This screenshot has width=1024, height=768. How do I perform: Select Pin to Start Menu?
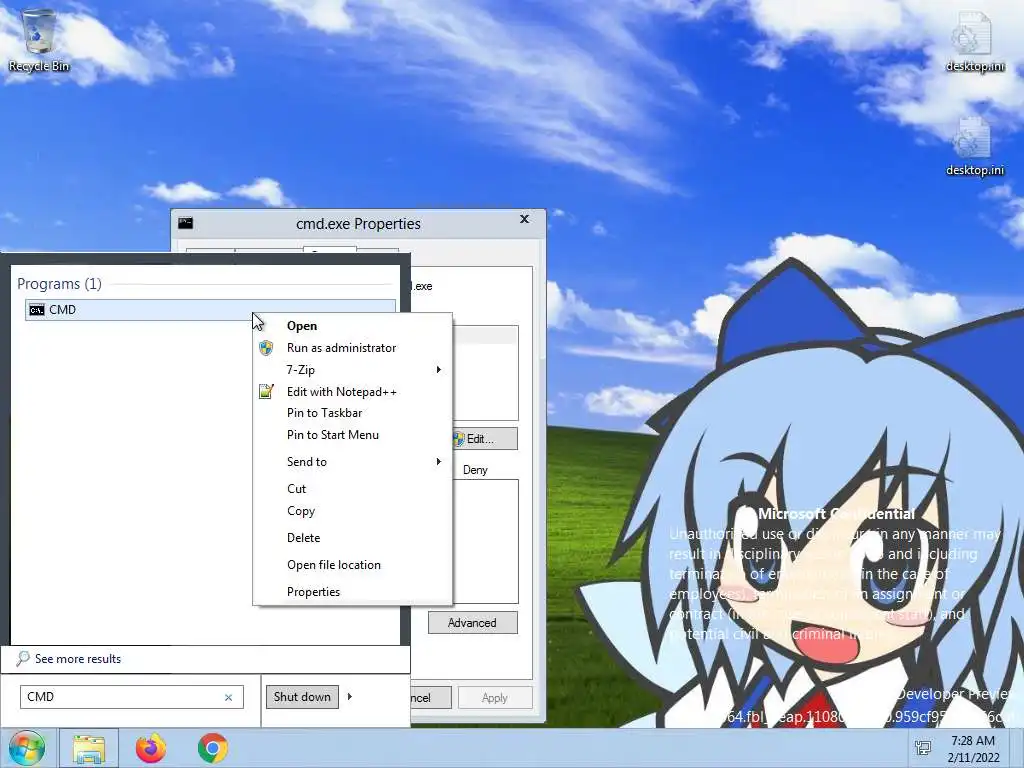click(x=353, y=435)
